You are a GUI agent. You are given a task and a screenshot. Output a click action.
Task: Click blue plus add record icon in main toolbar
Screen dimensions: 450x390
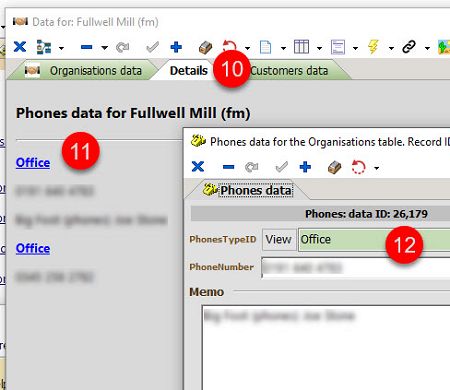click(x=176, y=47)
